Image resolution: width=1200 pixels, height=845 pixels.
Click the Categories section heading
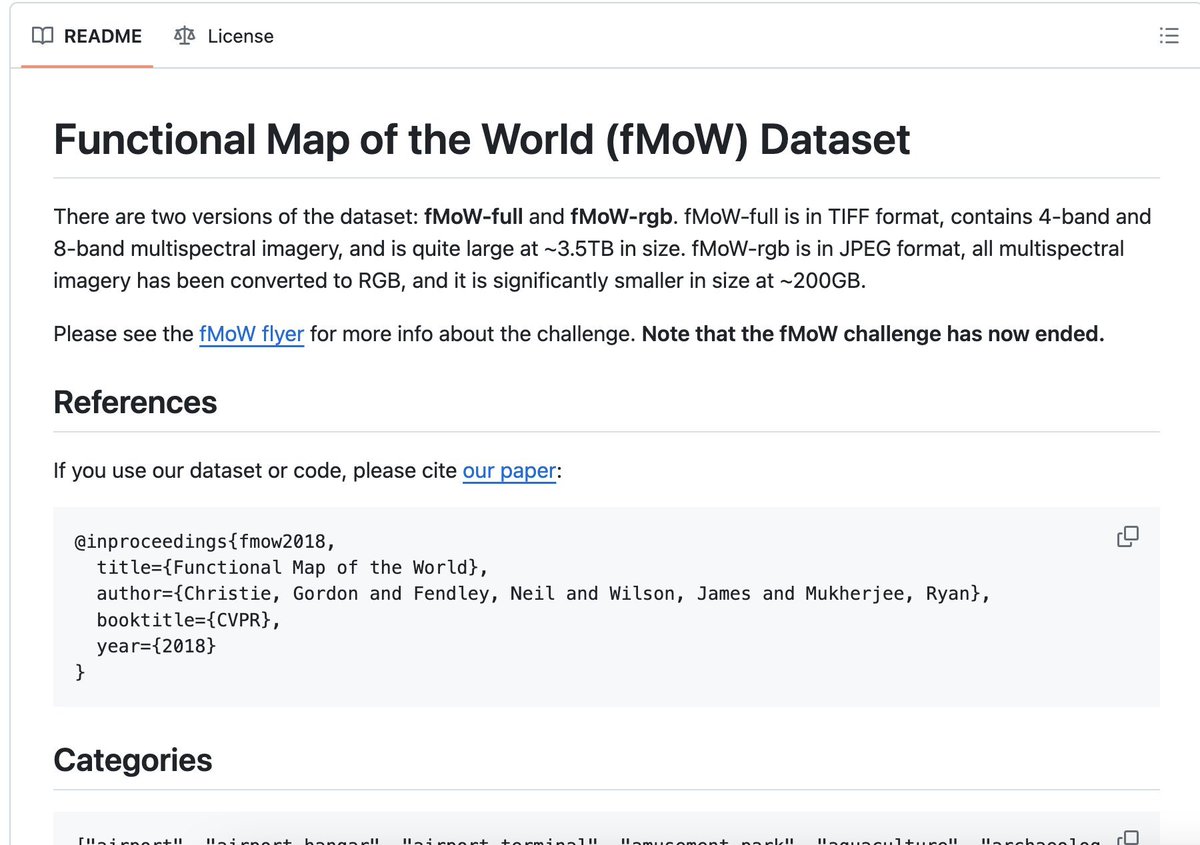pyautogui.click(x=132, y=760)
